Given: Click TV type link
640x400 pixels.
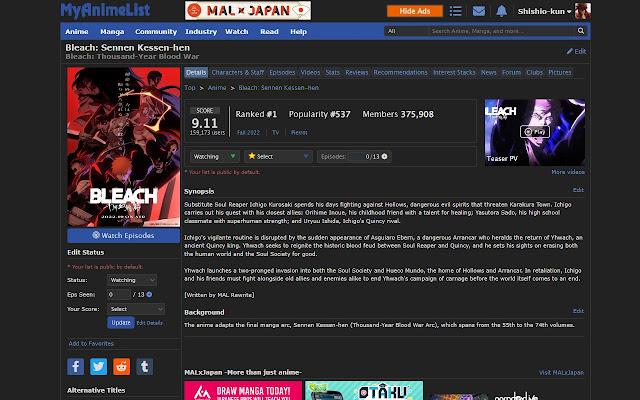Looking at the screenshot, I should (276, 133).
